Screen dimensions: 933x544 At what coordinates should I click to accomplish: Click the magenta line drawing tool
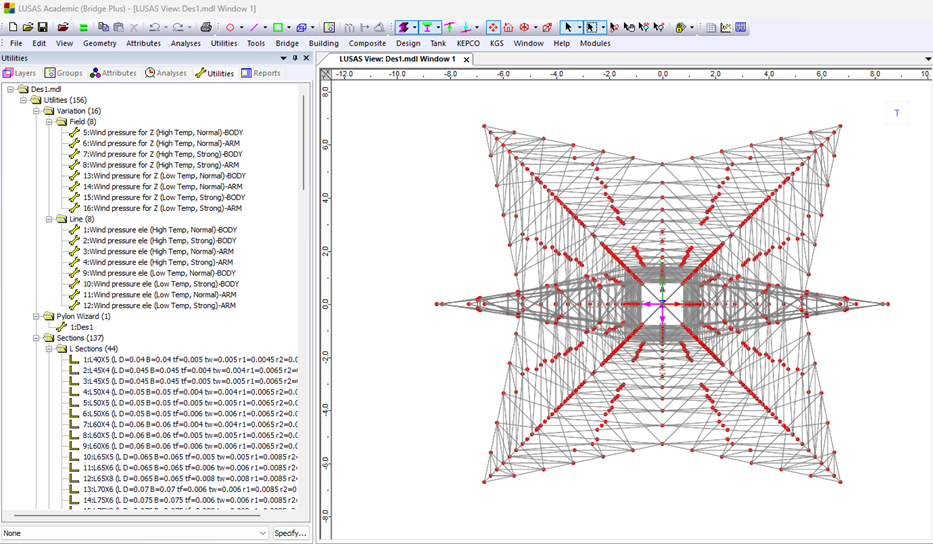pyautogui.click(x=254, y=27)
